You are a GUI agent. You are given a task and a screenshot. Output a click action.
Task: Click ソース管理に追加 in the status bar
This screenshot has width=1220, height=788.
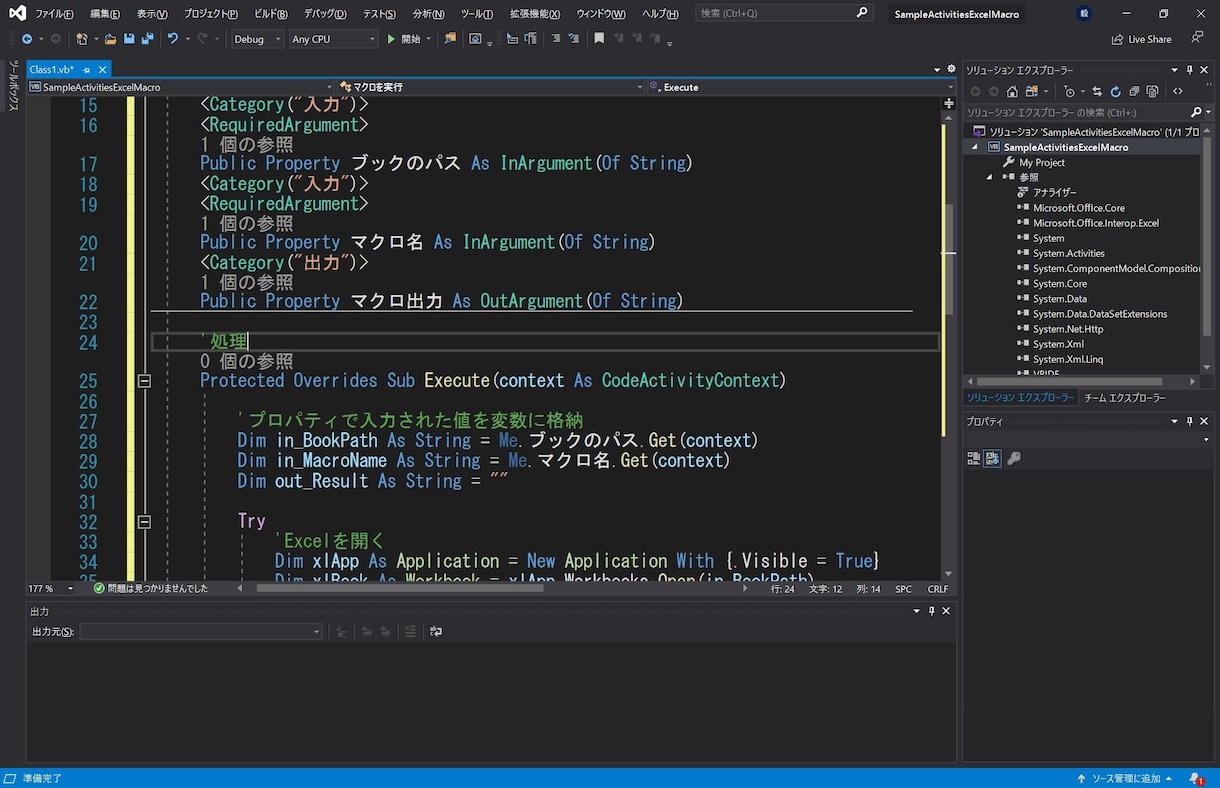click(x=1125, y=778)
